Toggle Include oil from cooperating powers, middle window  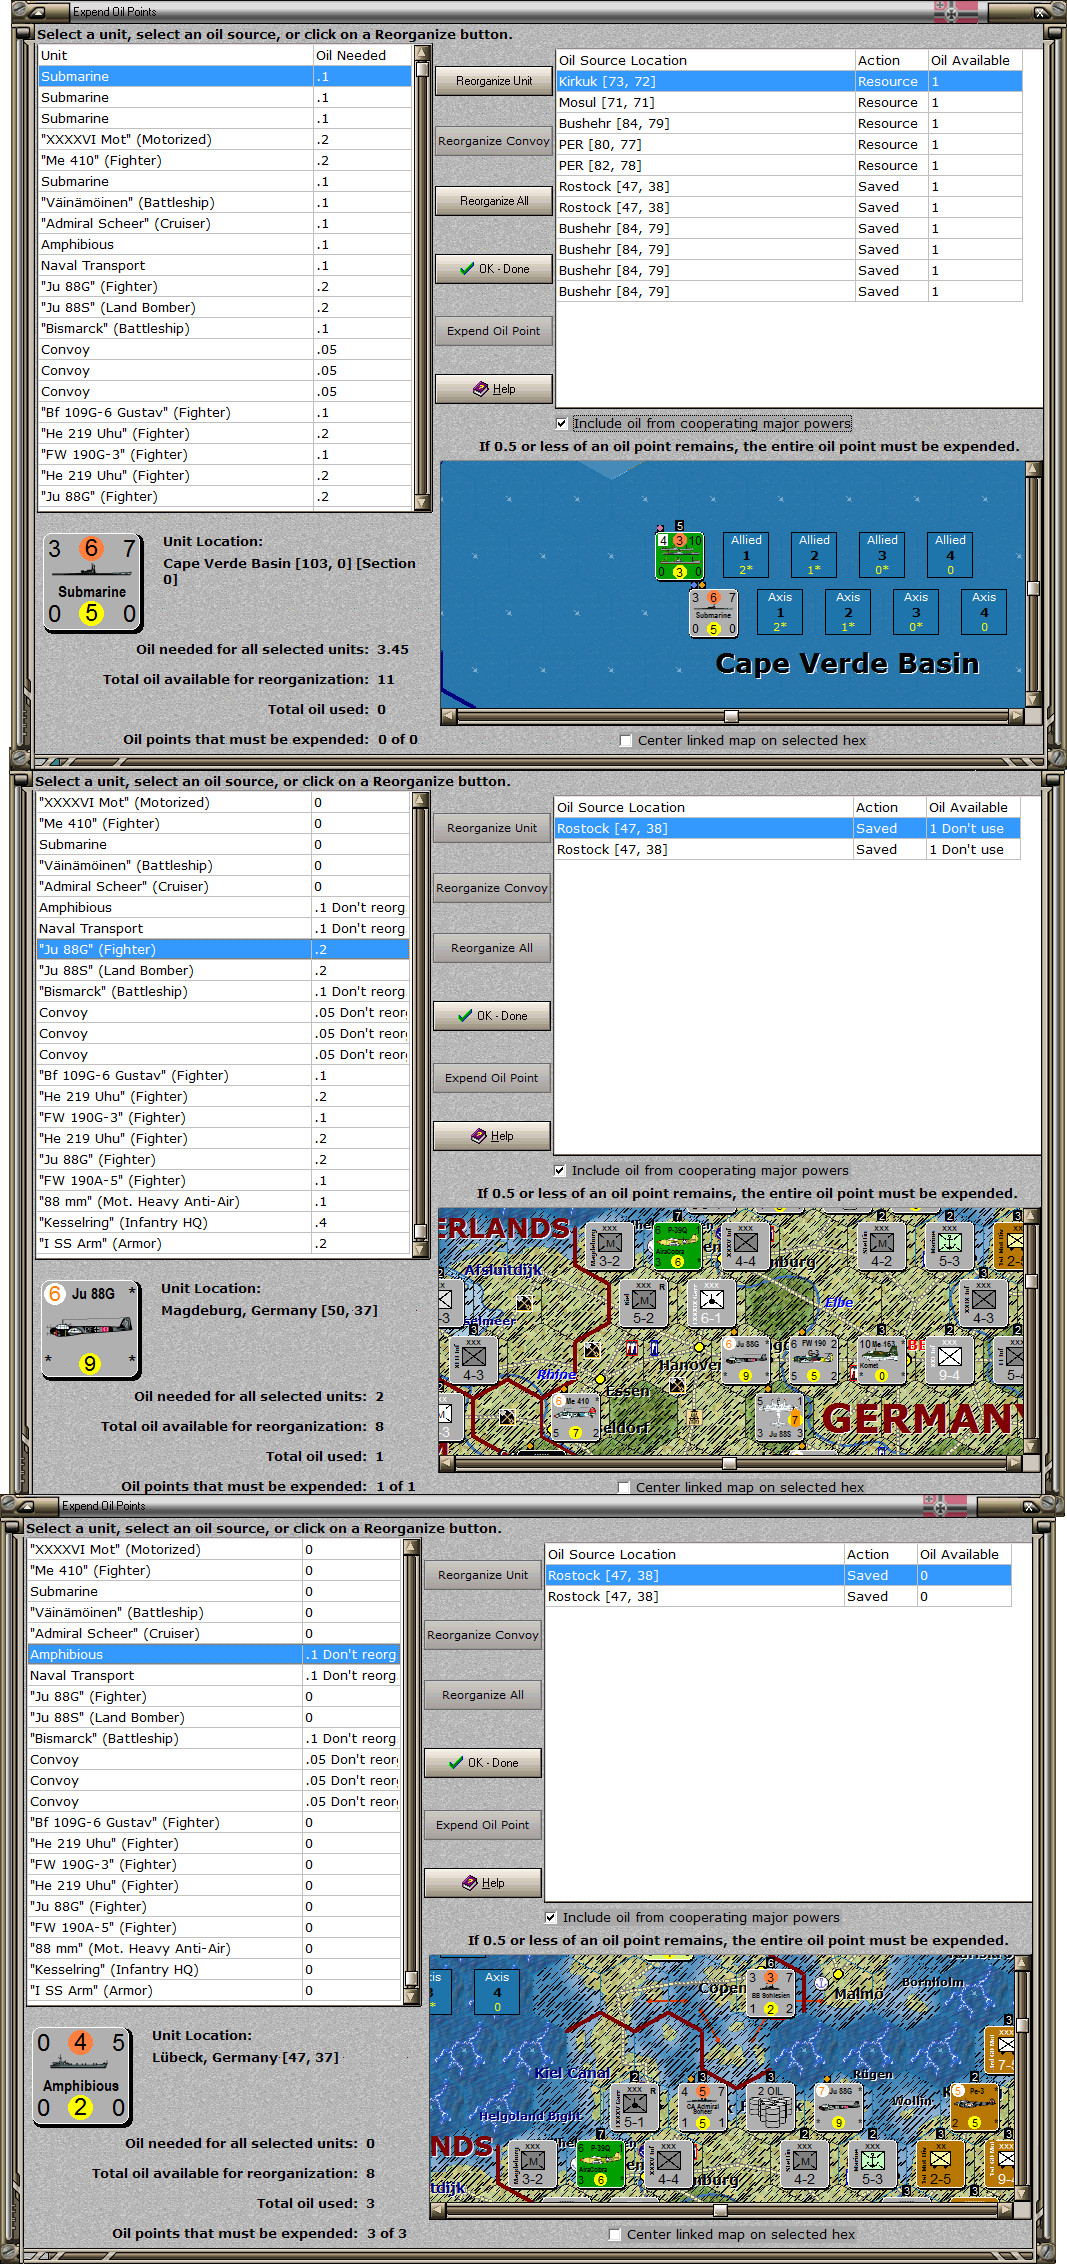tap(559, 1171)
